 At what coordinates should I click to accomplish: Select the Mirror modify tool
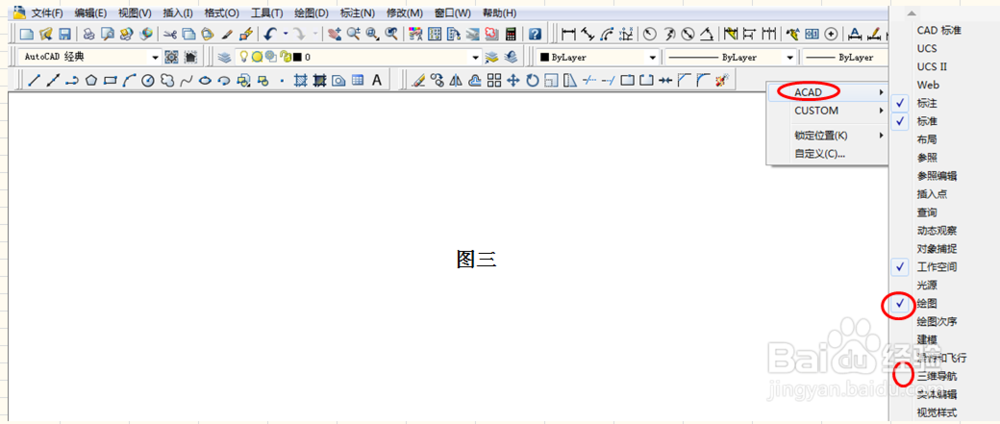point(456,80)
